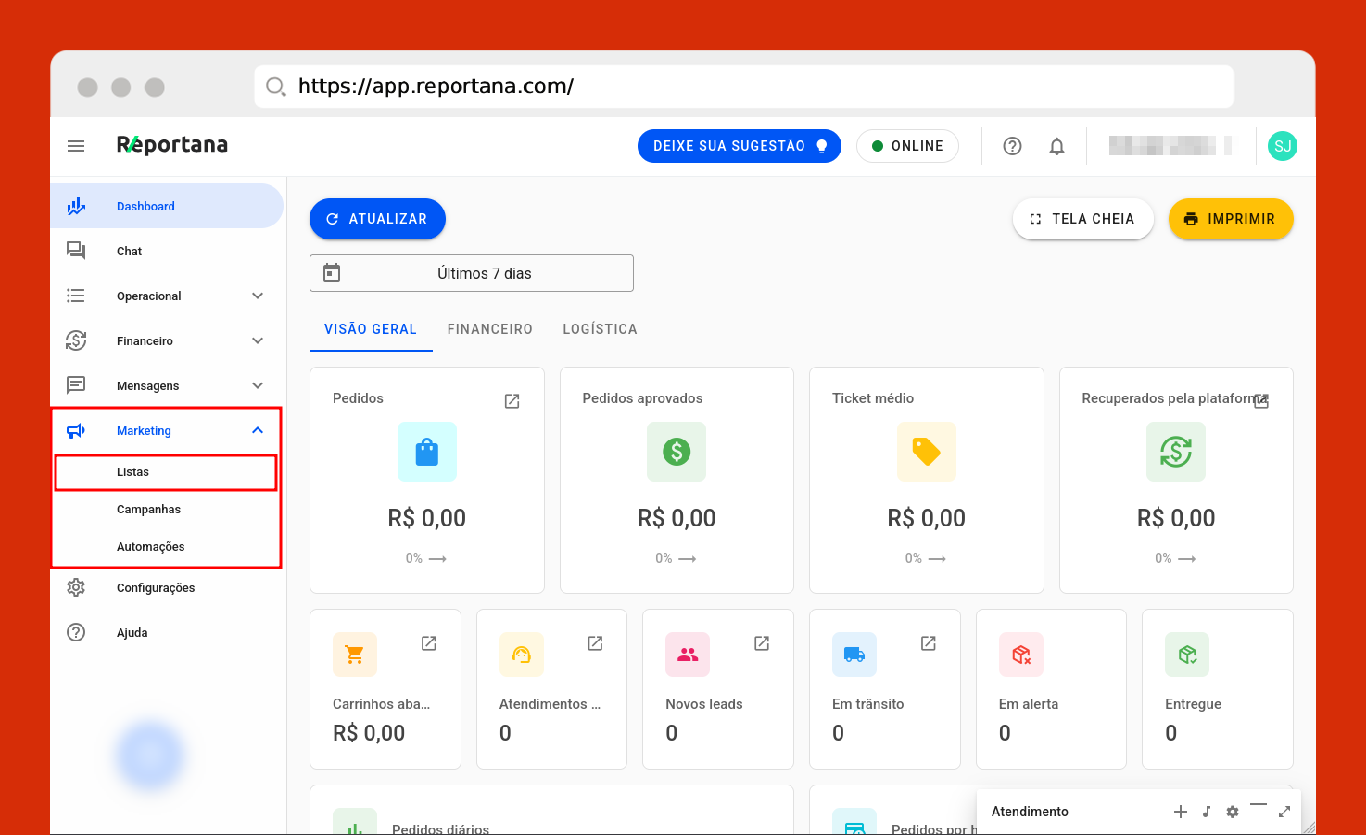
Task: Open Pedidos card external link icon
Action: (x=512, y=401)
